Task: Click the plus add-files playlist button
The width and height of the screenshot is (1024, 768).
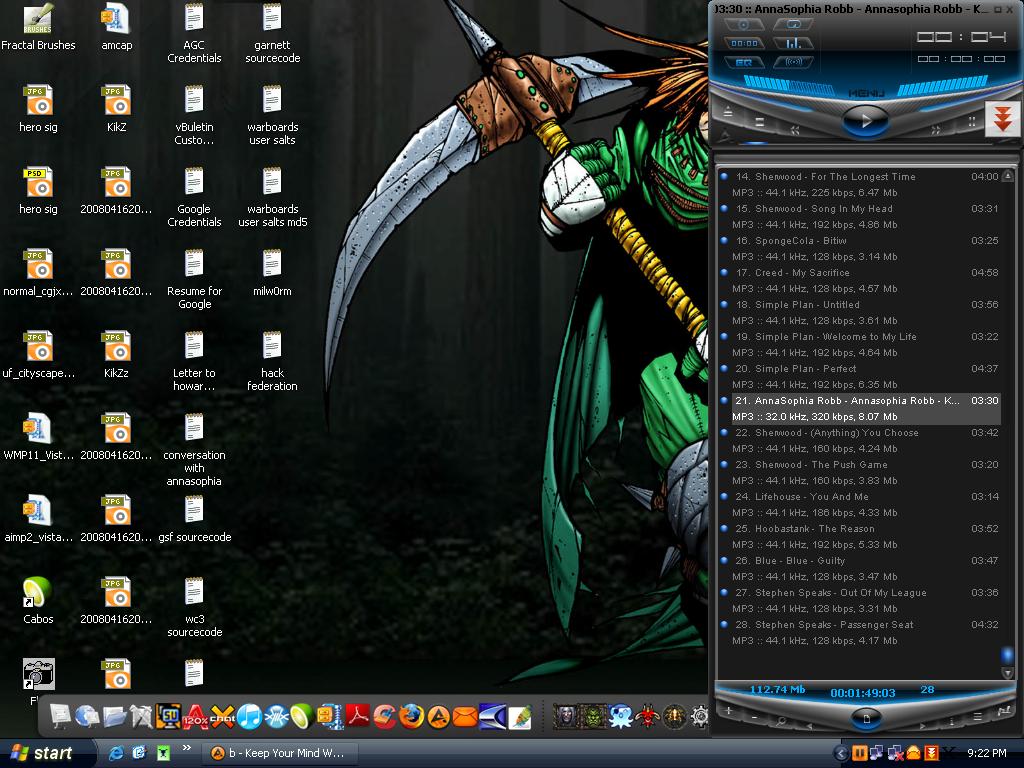Action: (729, 711)
